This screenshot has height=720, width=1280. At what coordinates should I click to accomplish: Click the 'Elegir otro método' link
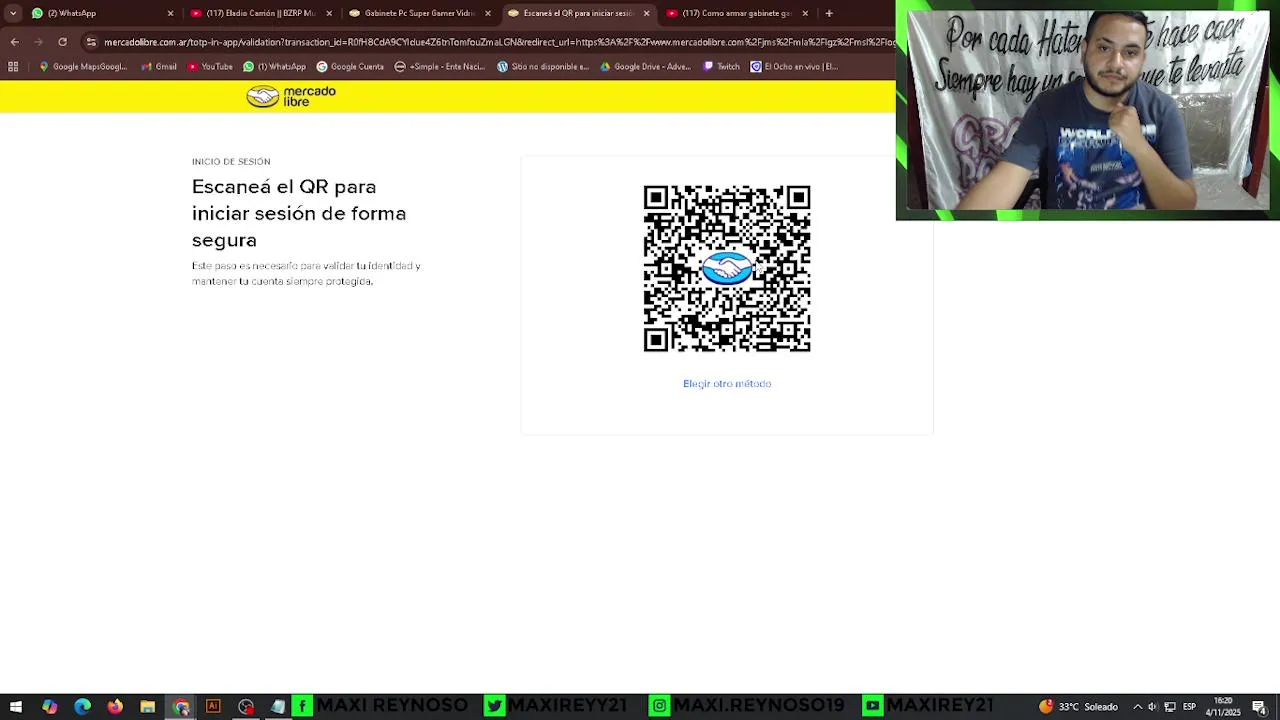[727, 384]
